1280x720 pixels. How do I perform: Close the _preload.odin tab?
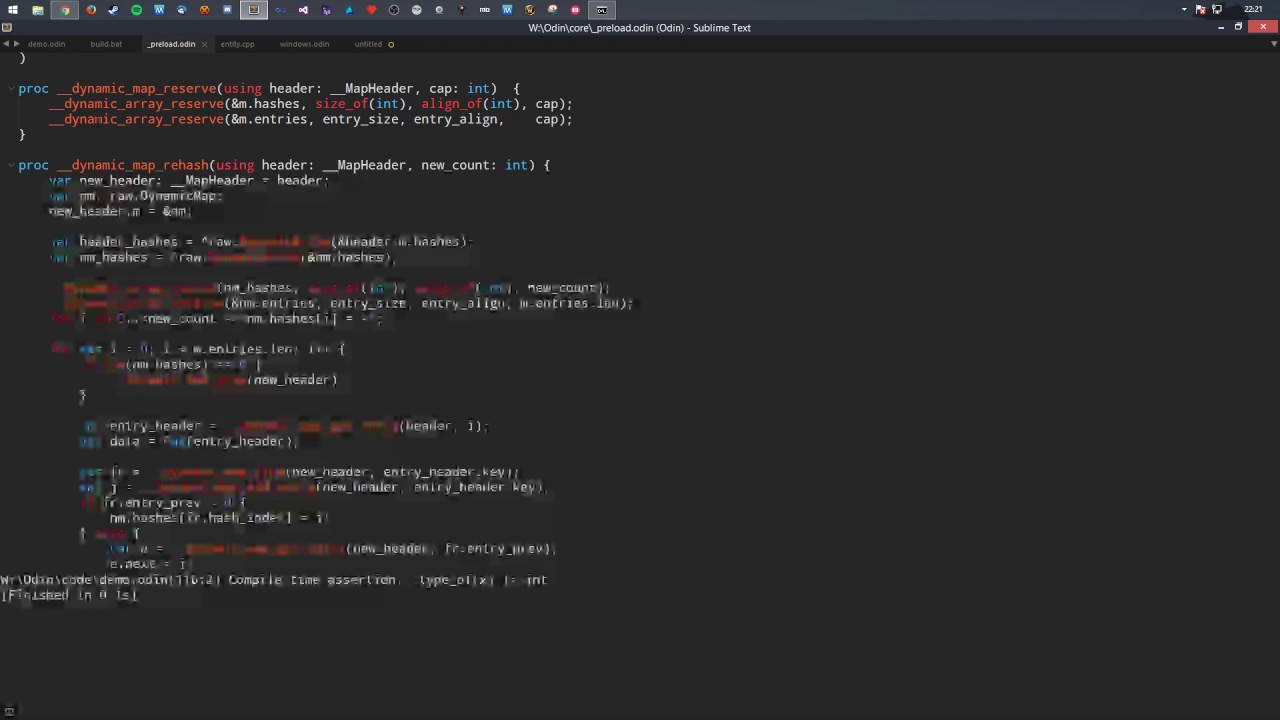(x=205, y=44)
